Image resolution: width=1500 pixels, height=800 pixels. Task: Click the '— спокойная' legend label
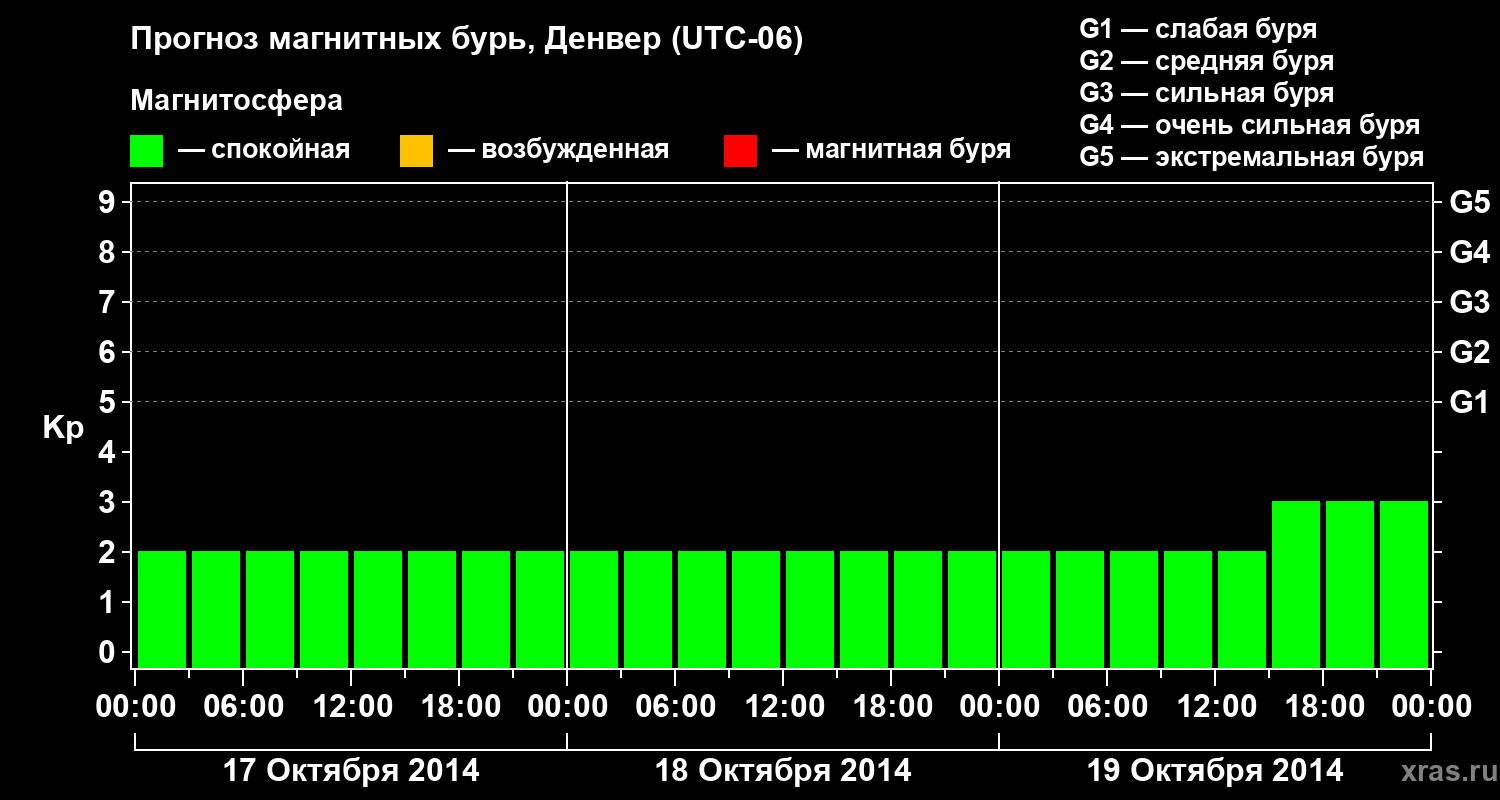[x=264, y=150]
